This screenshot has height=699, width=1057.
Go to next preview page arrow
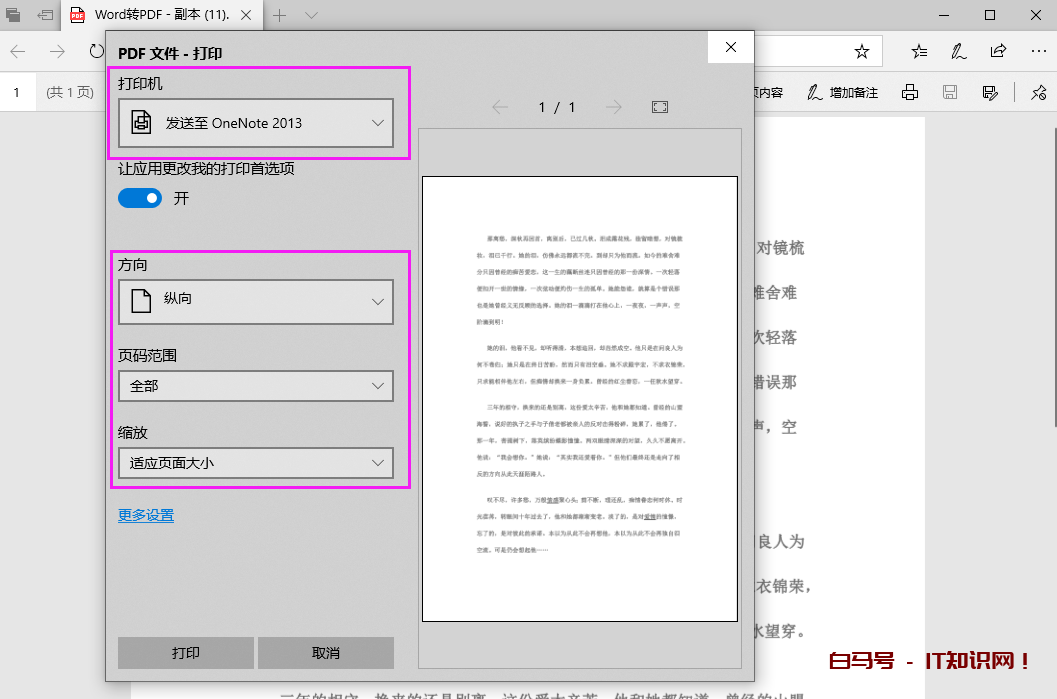click(x=614, y=107)
